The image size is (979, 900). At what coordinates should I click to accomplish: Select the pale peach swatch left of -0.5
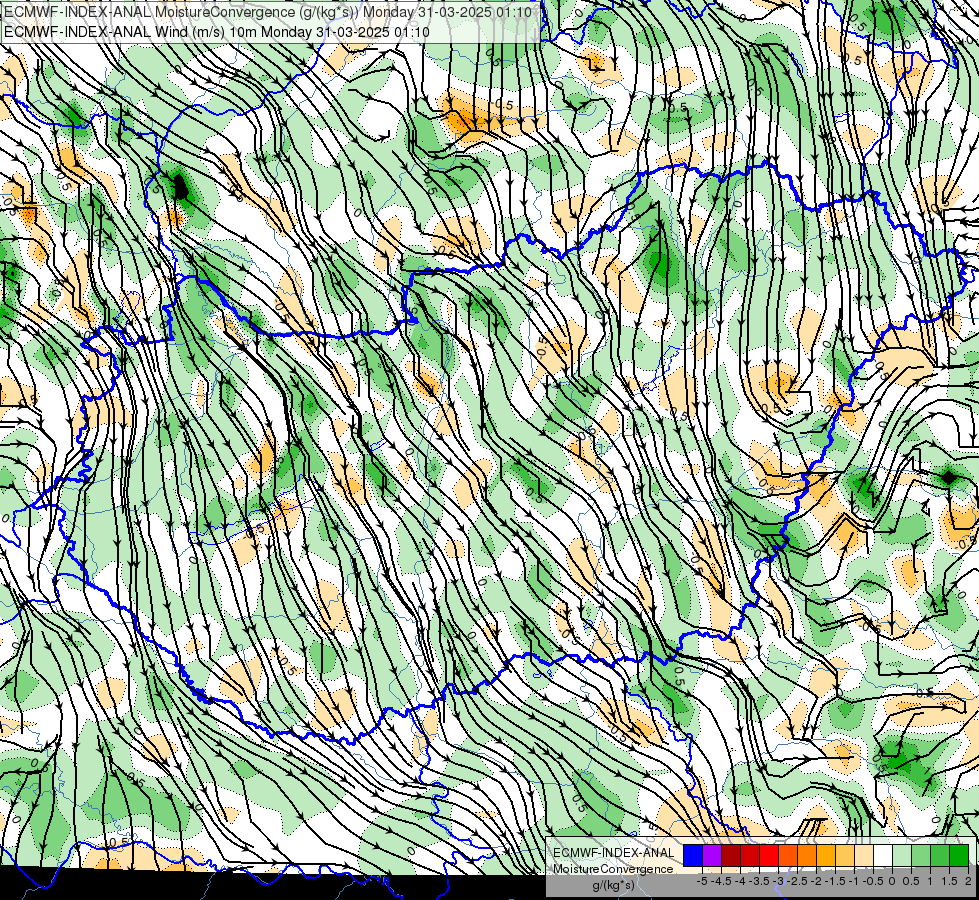(x=864, y=856)
